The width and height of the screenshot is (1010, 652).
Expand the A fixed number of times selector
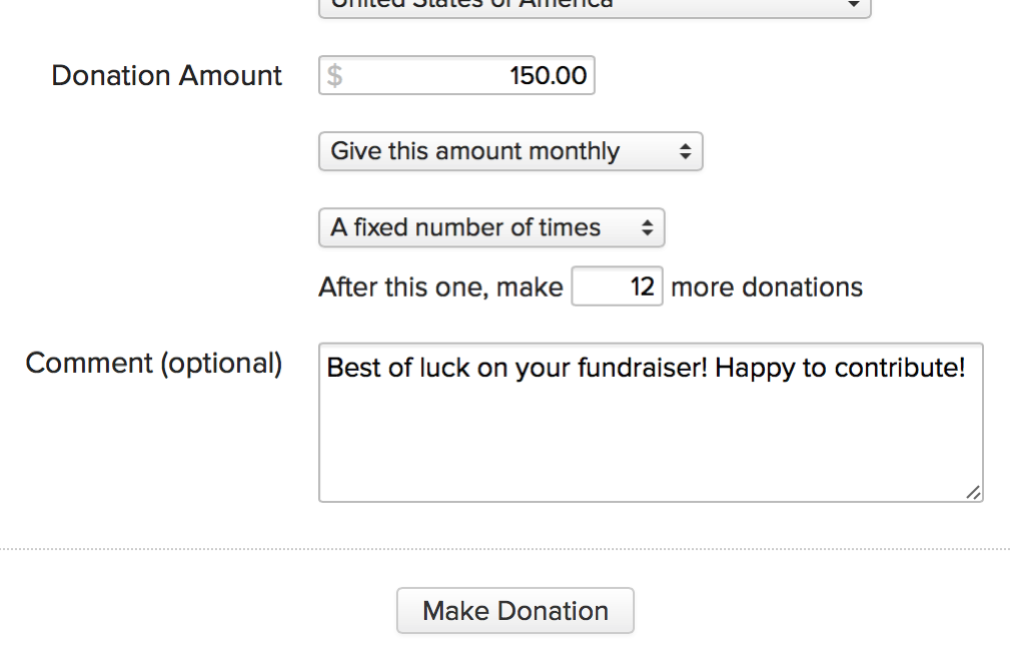490,227
